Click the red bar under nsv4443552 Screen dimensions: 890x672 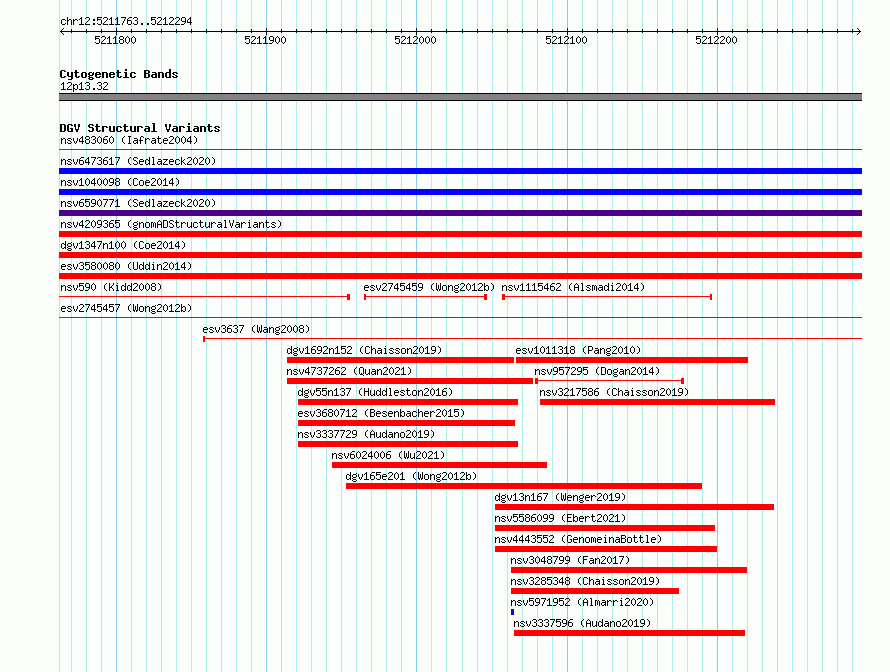coord(606,549)
